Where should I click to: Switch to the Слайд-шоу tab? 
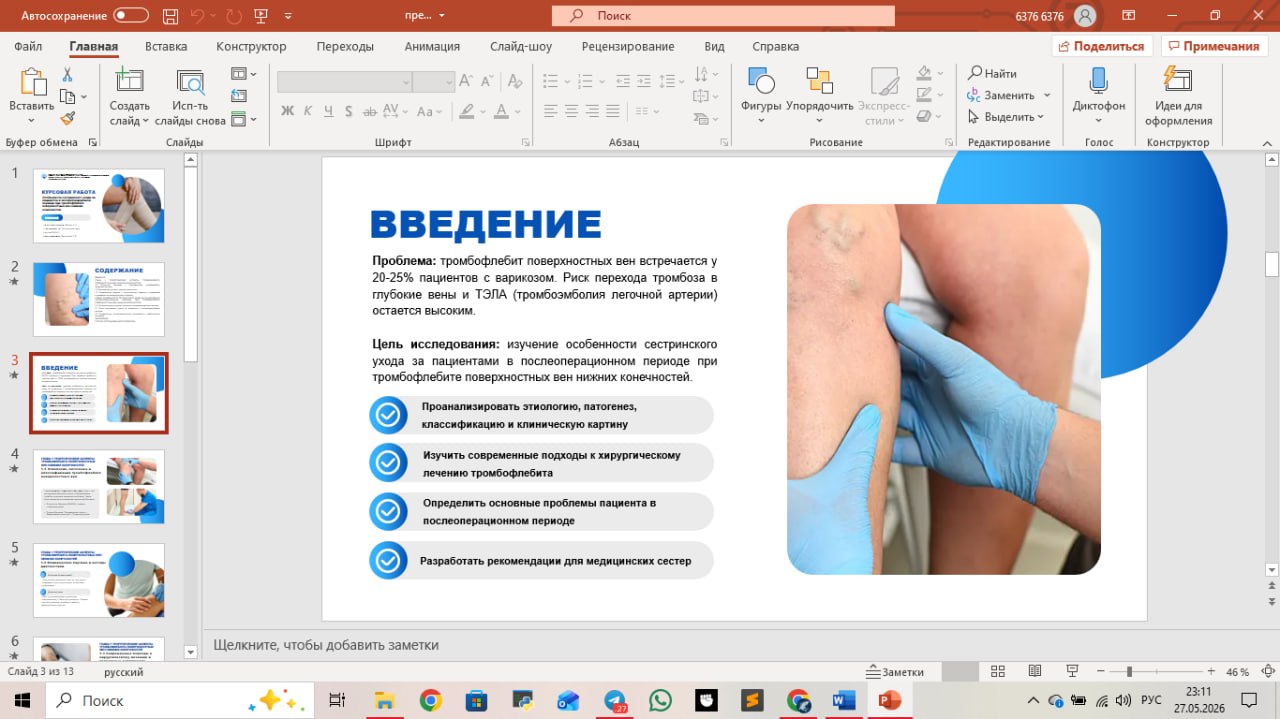coord(520,46)
